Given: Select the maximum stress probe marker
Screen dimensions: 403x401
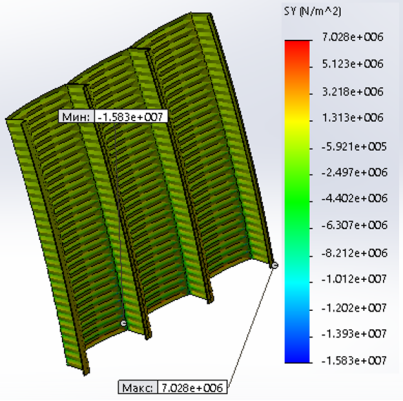Looking at the screenshot, I should point(275,265).
